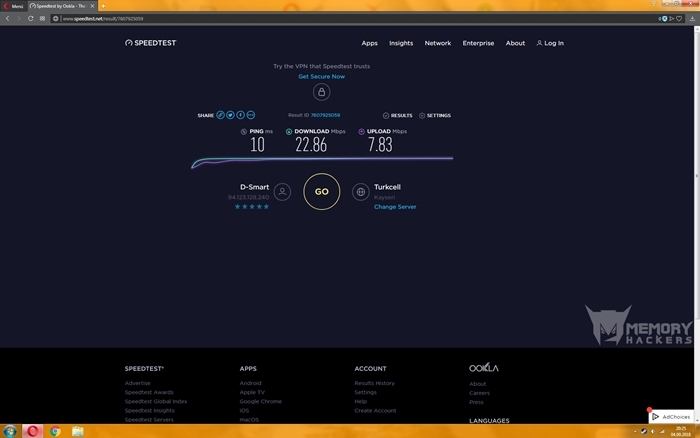Click the Steam tray icon
The image size is (700, 438).
[644, 431]
